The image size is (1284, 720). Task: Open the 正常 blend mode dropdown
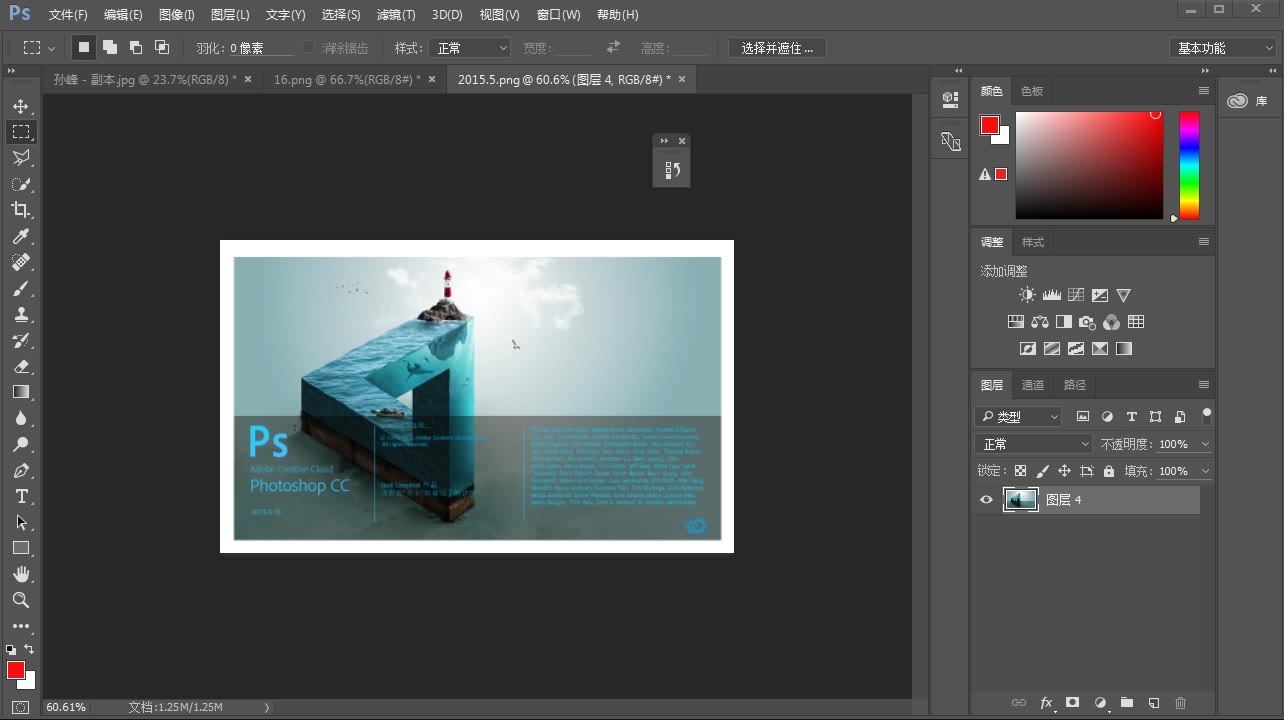coord(1034,444)
